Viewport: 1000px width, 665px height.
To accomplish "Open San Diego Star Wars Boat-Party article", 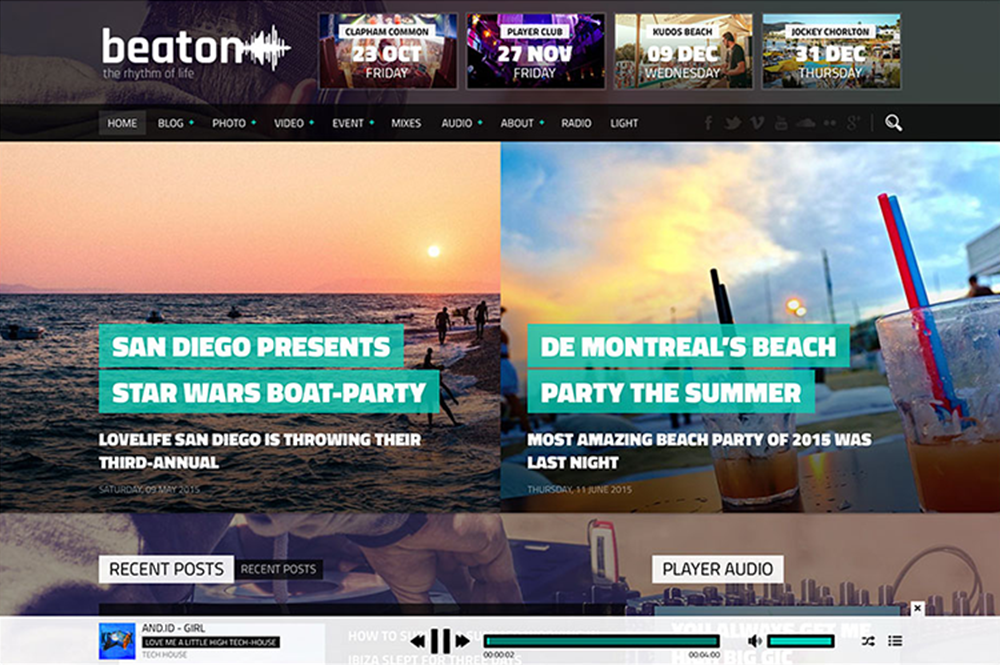I will tap(268, 369).
